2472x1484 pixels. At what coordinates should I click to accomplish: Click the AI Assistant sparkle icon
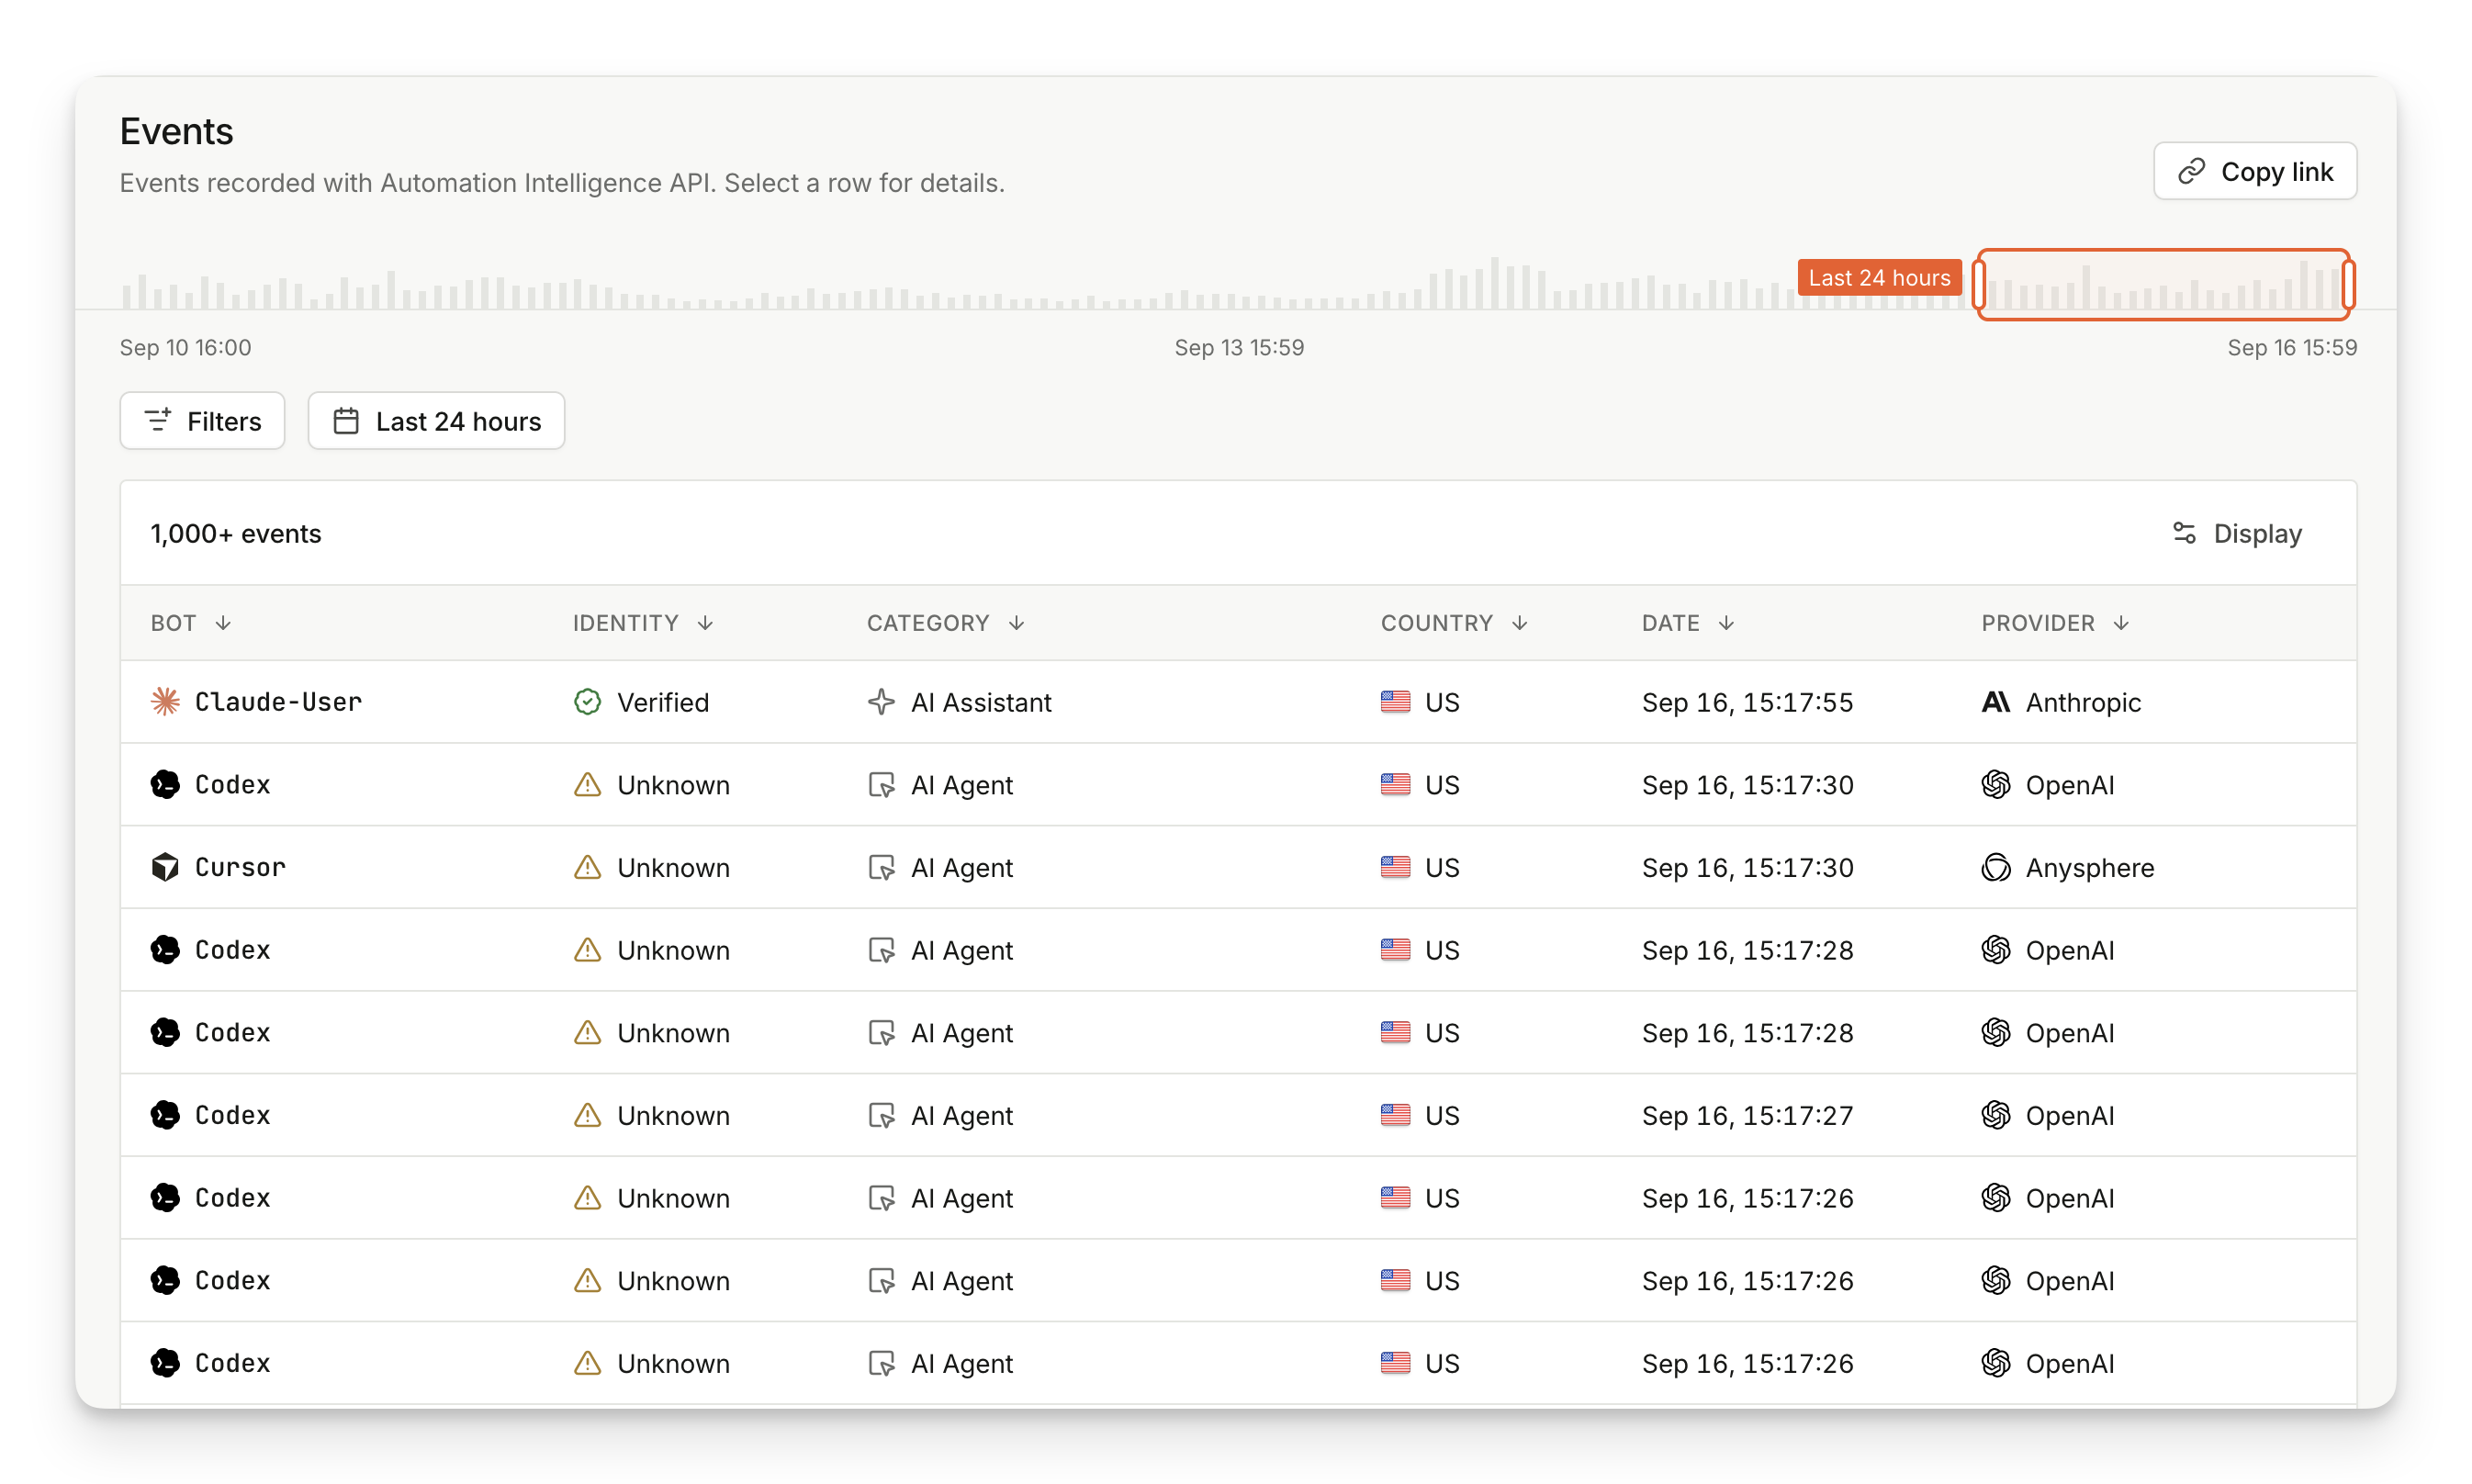click(881, 702)
